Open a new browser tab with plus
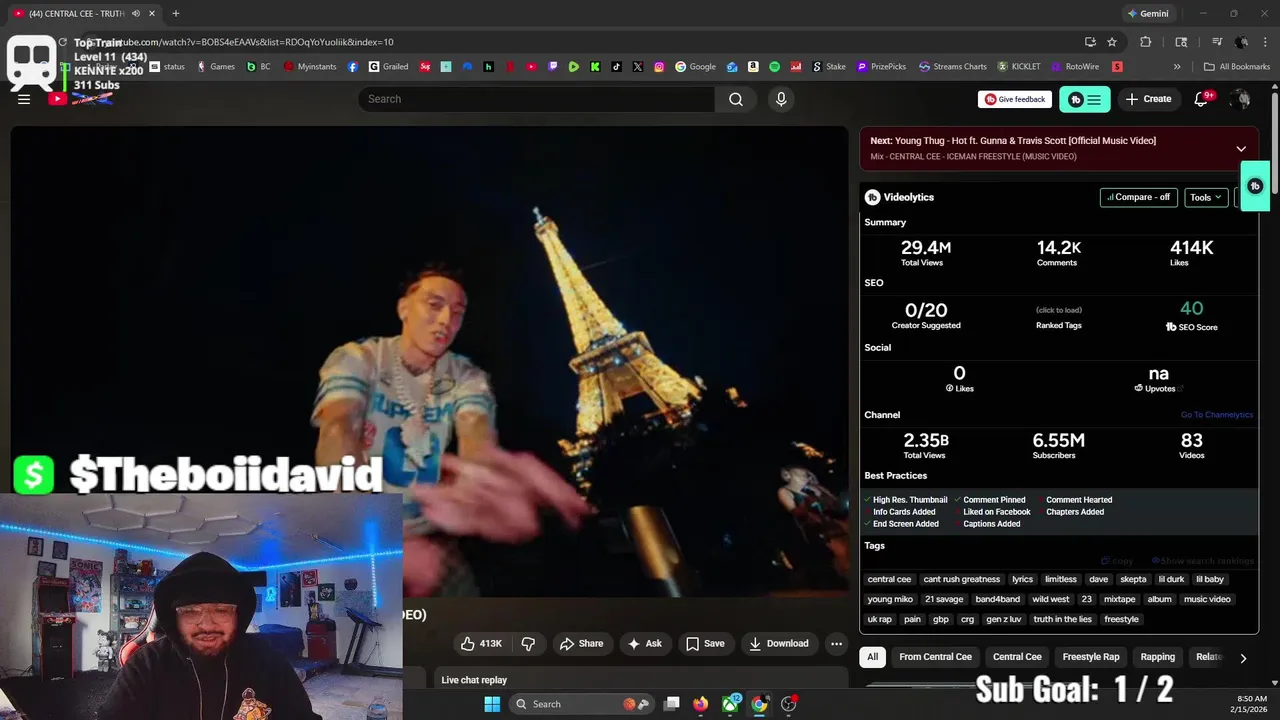This screenshot has height=720, width=1280. (175, 13)
